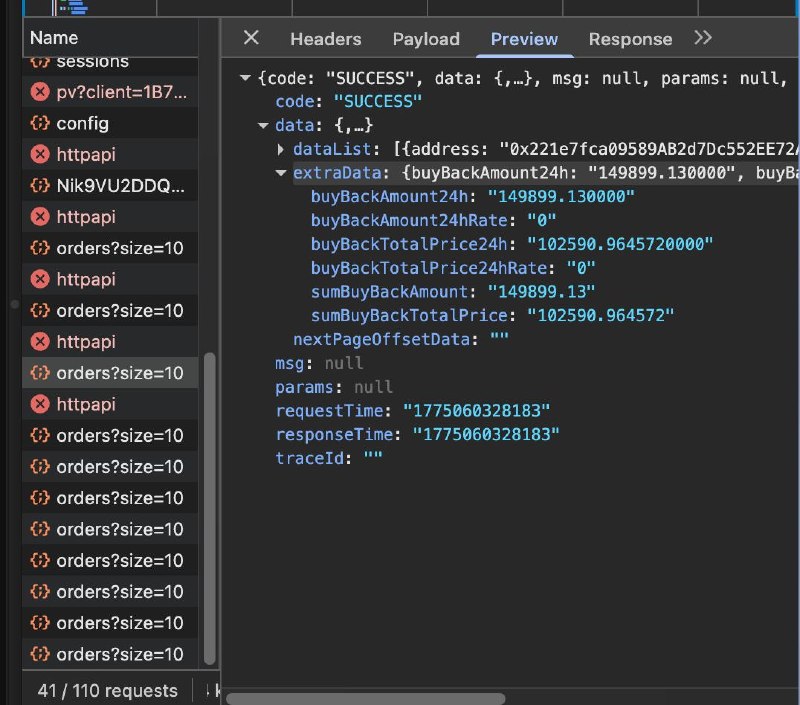Click the request list vertical scrollbar
Viewport: 800px width, 705px height.
tap(210, 508)
